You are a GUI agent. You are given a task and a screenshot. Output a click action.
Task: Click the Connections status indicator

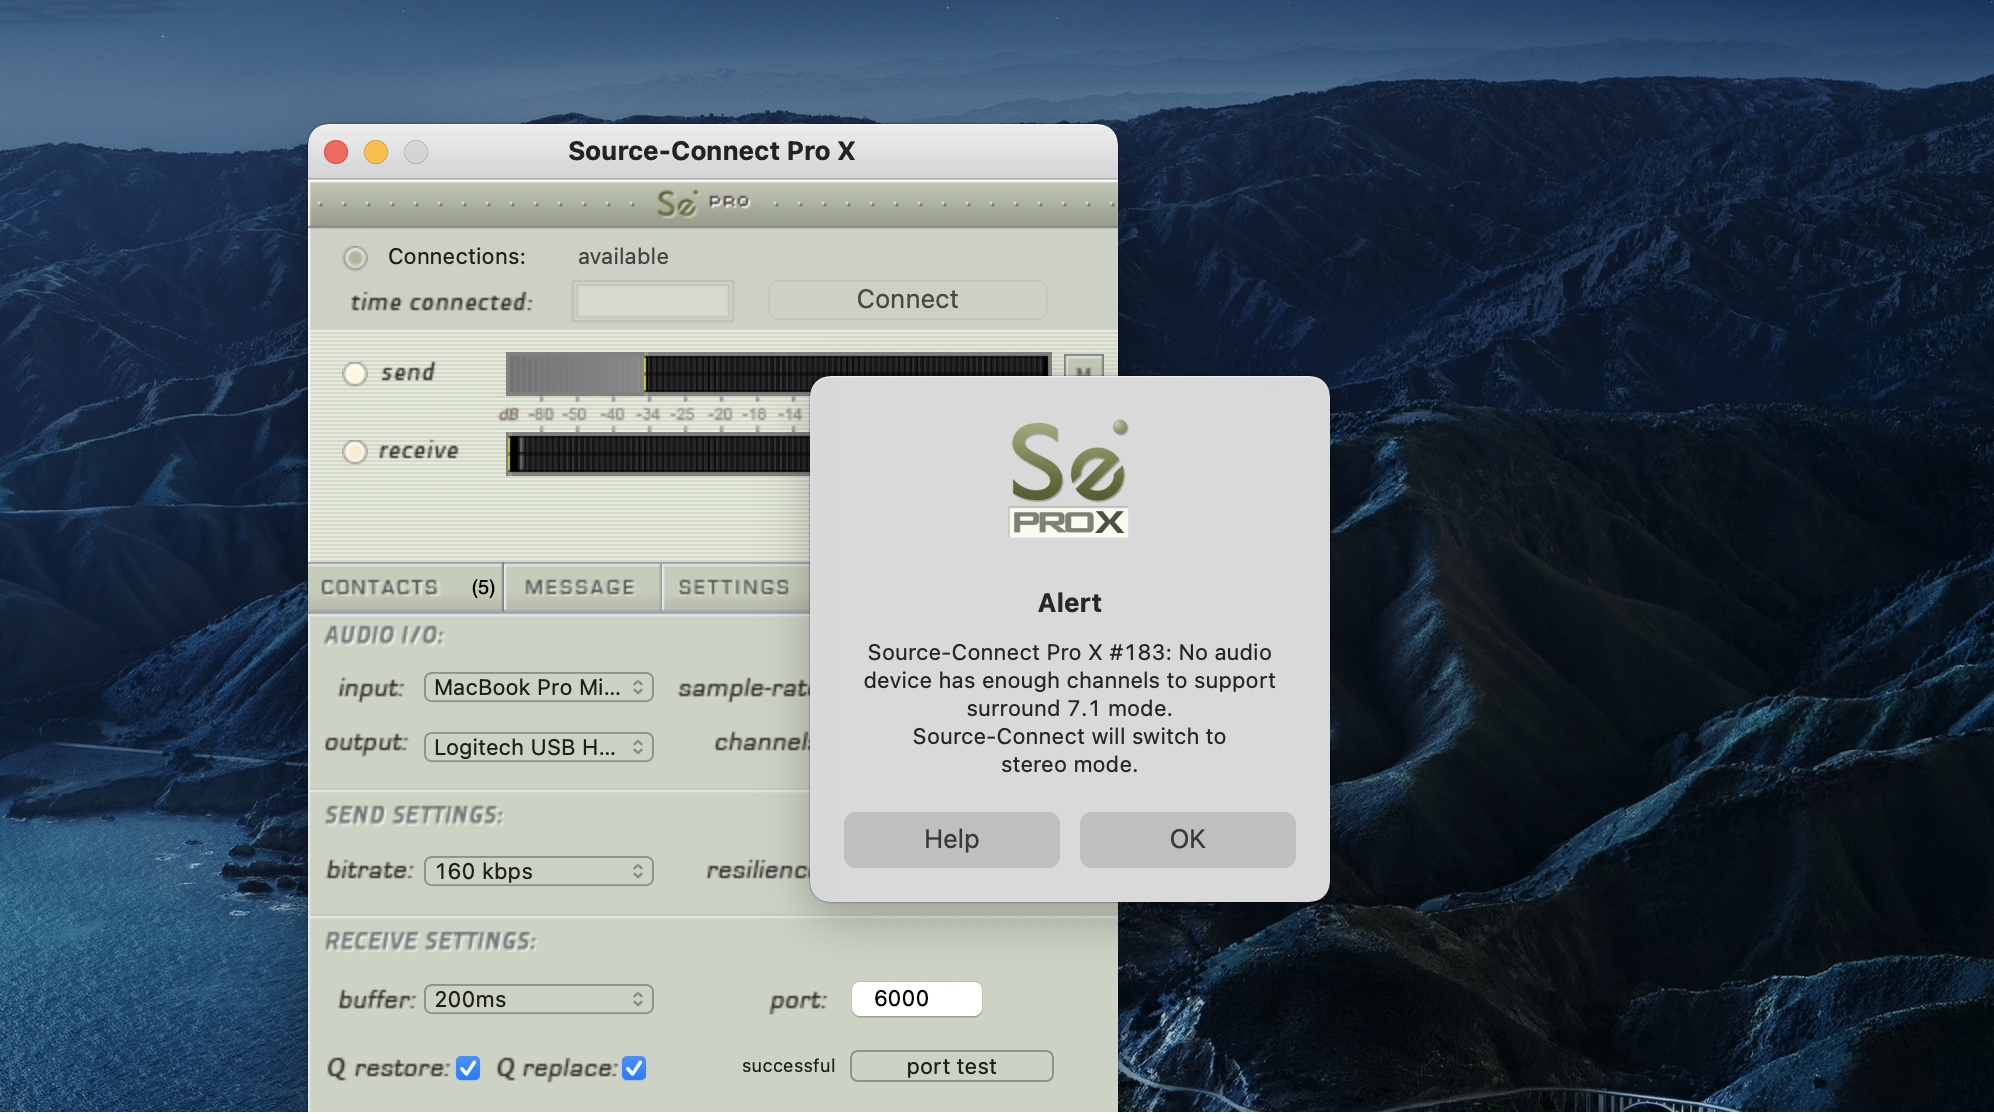click(x=355, y=258)
